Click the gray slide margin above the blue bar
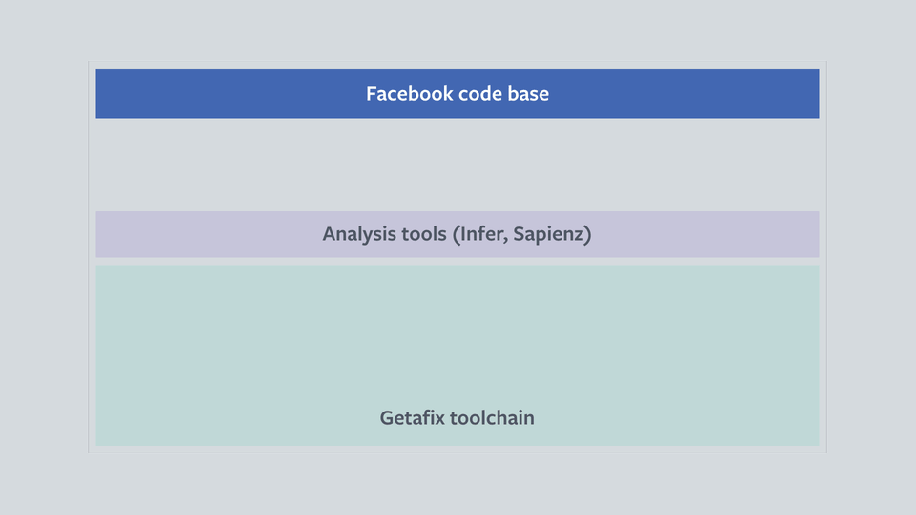916x515 pixels. 457,35
